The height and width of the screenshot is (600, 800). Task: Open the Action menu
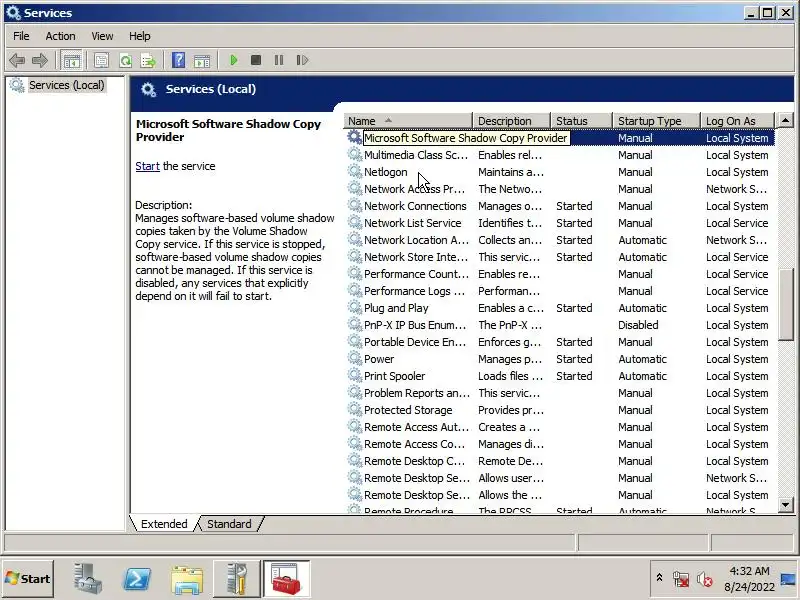pos(60,36)
